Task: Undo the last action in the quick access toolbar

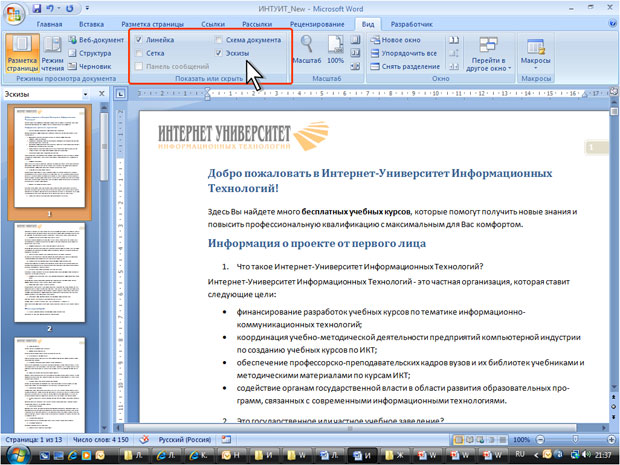Action: pyautogui.click(x=50, y=8)
